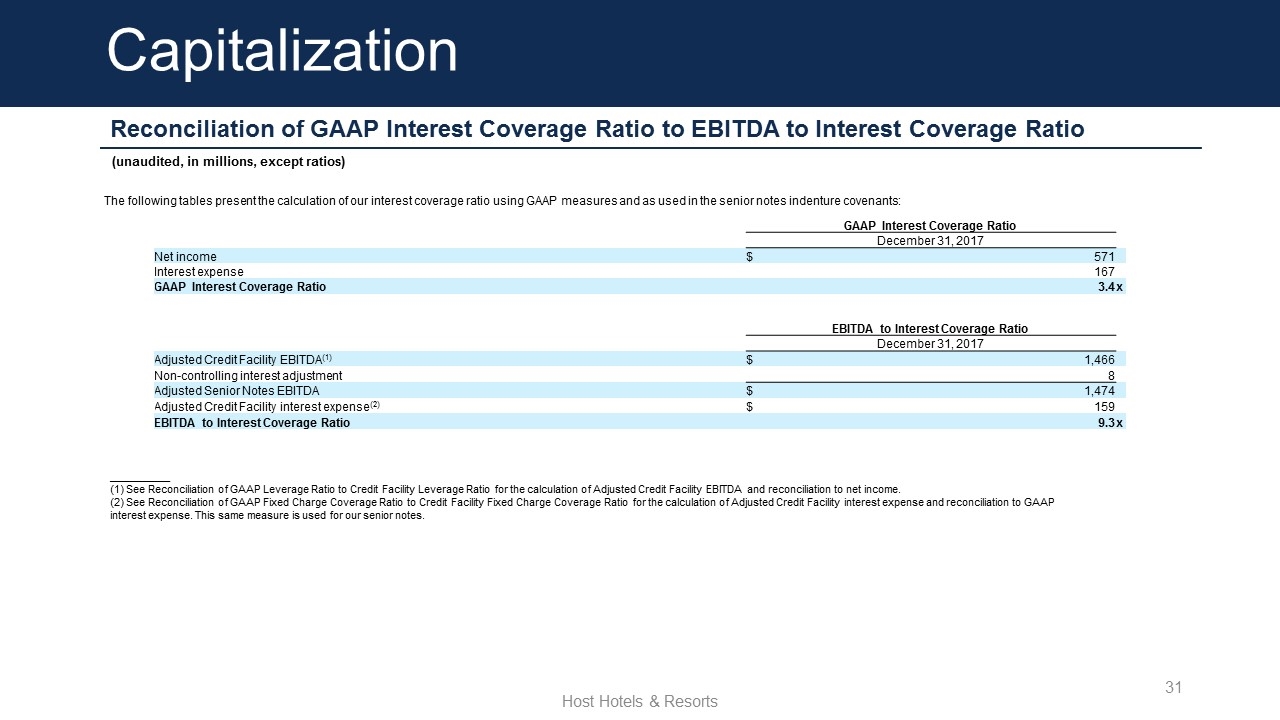The width and height of the screenshot is (1280, 720).
Task: Click the GAAP Interest Coverage Ratio column header
Action: click(930, 226)
